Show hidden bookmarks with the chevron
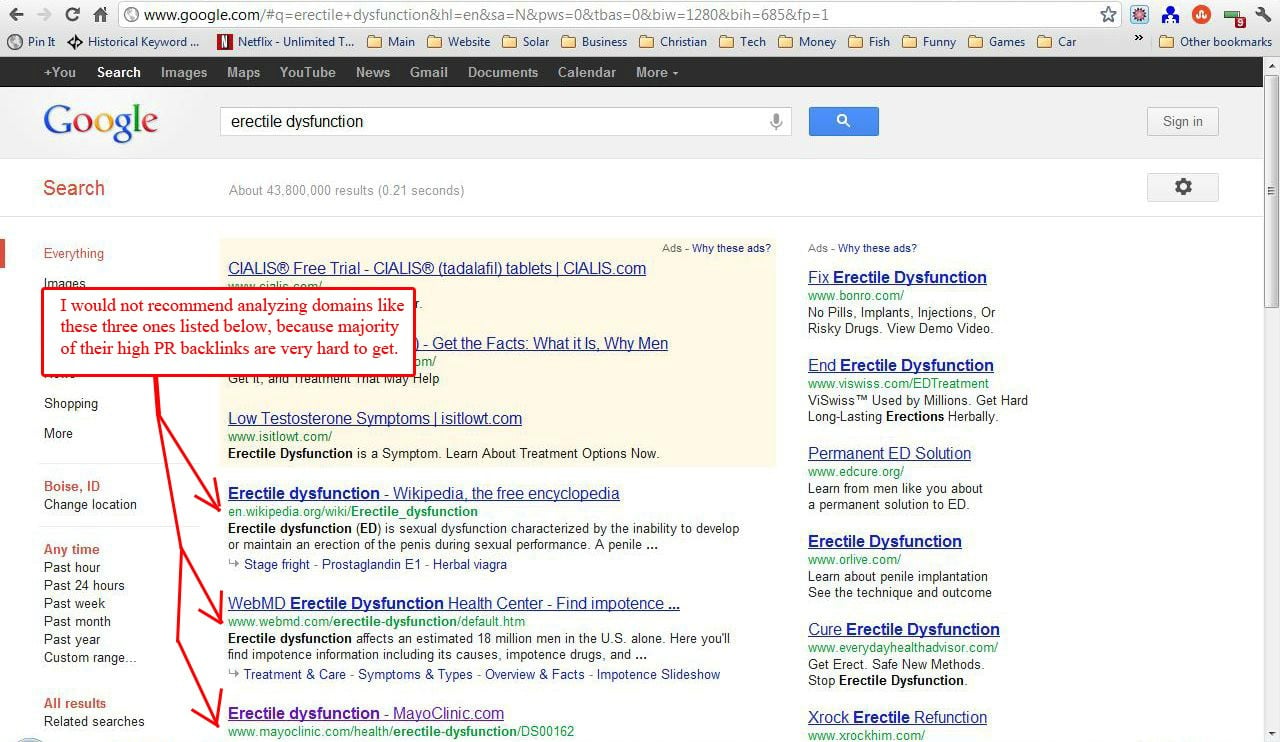Image resolution: width=1280 pixels, height=742 pixels. (x=1139, y=40)
